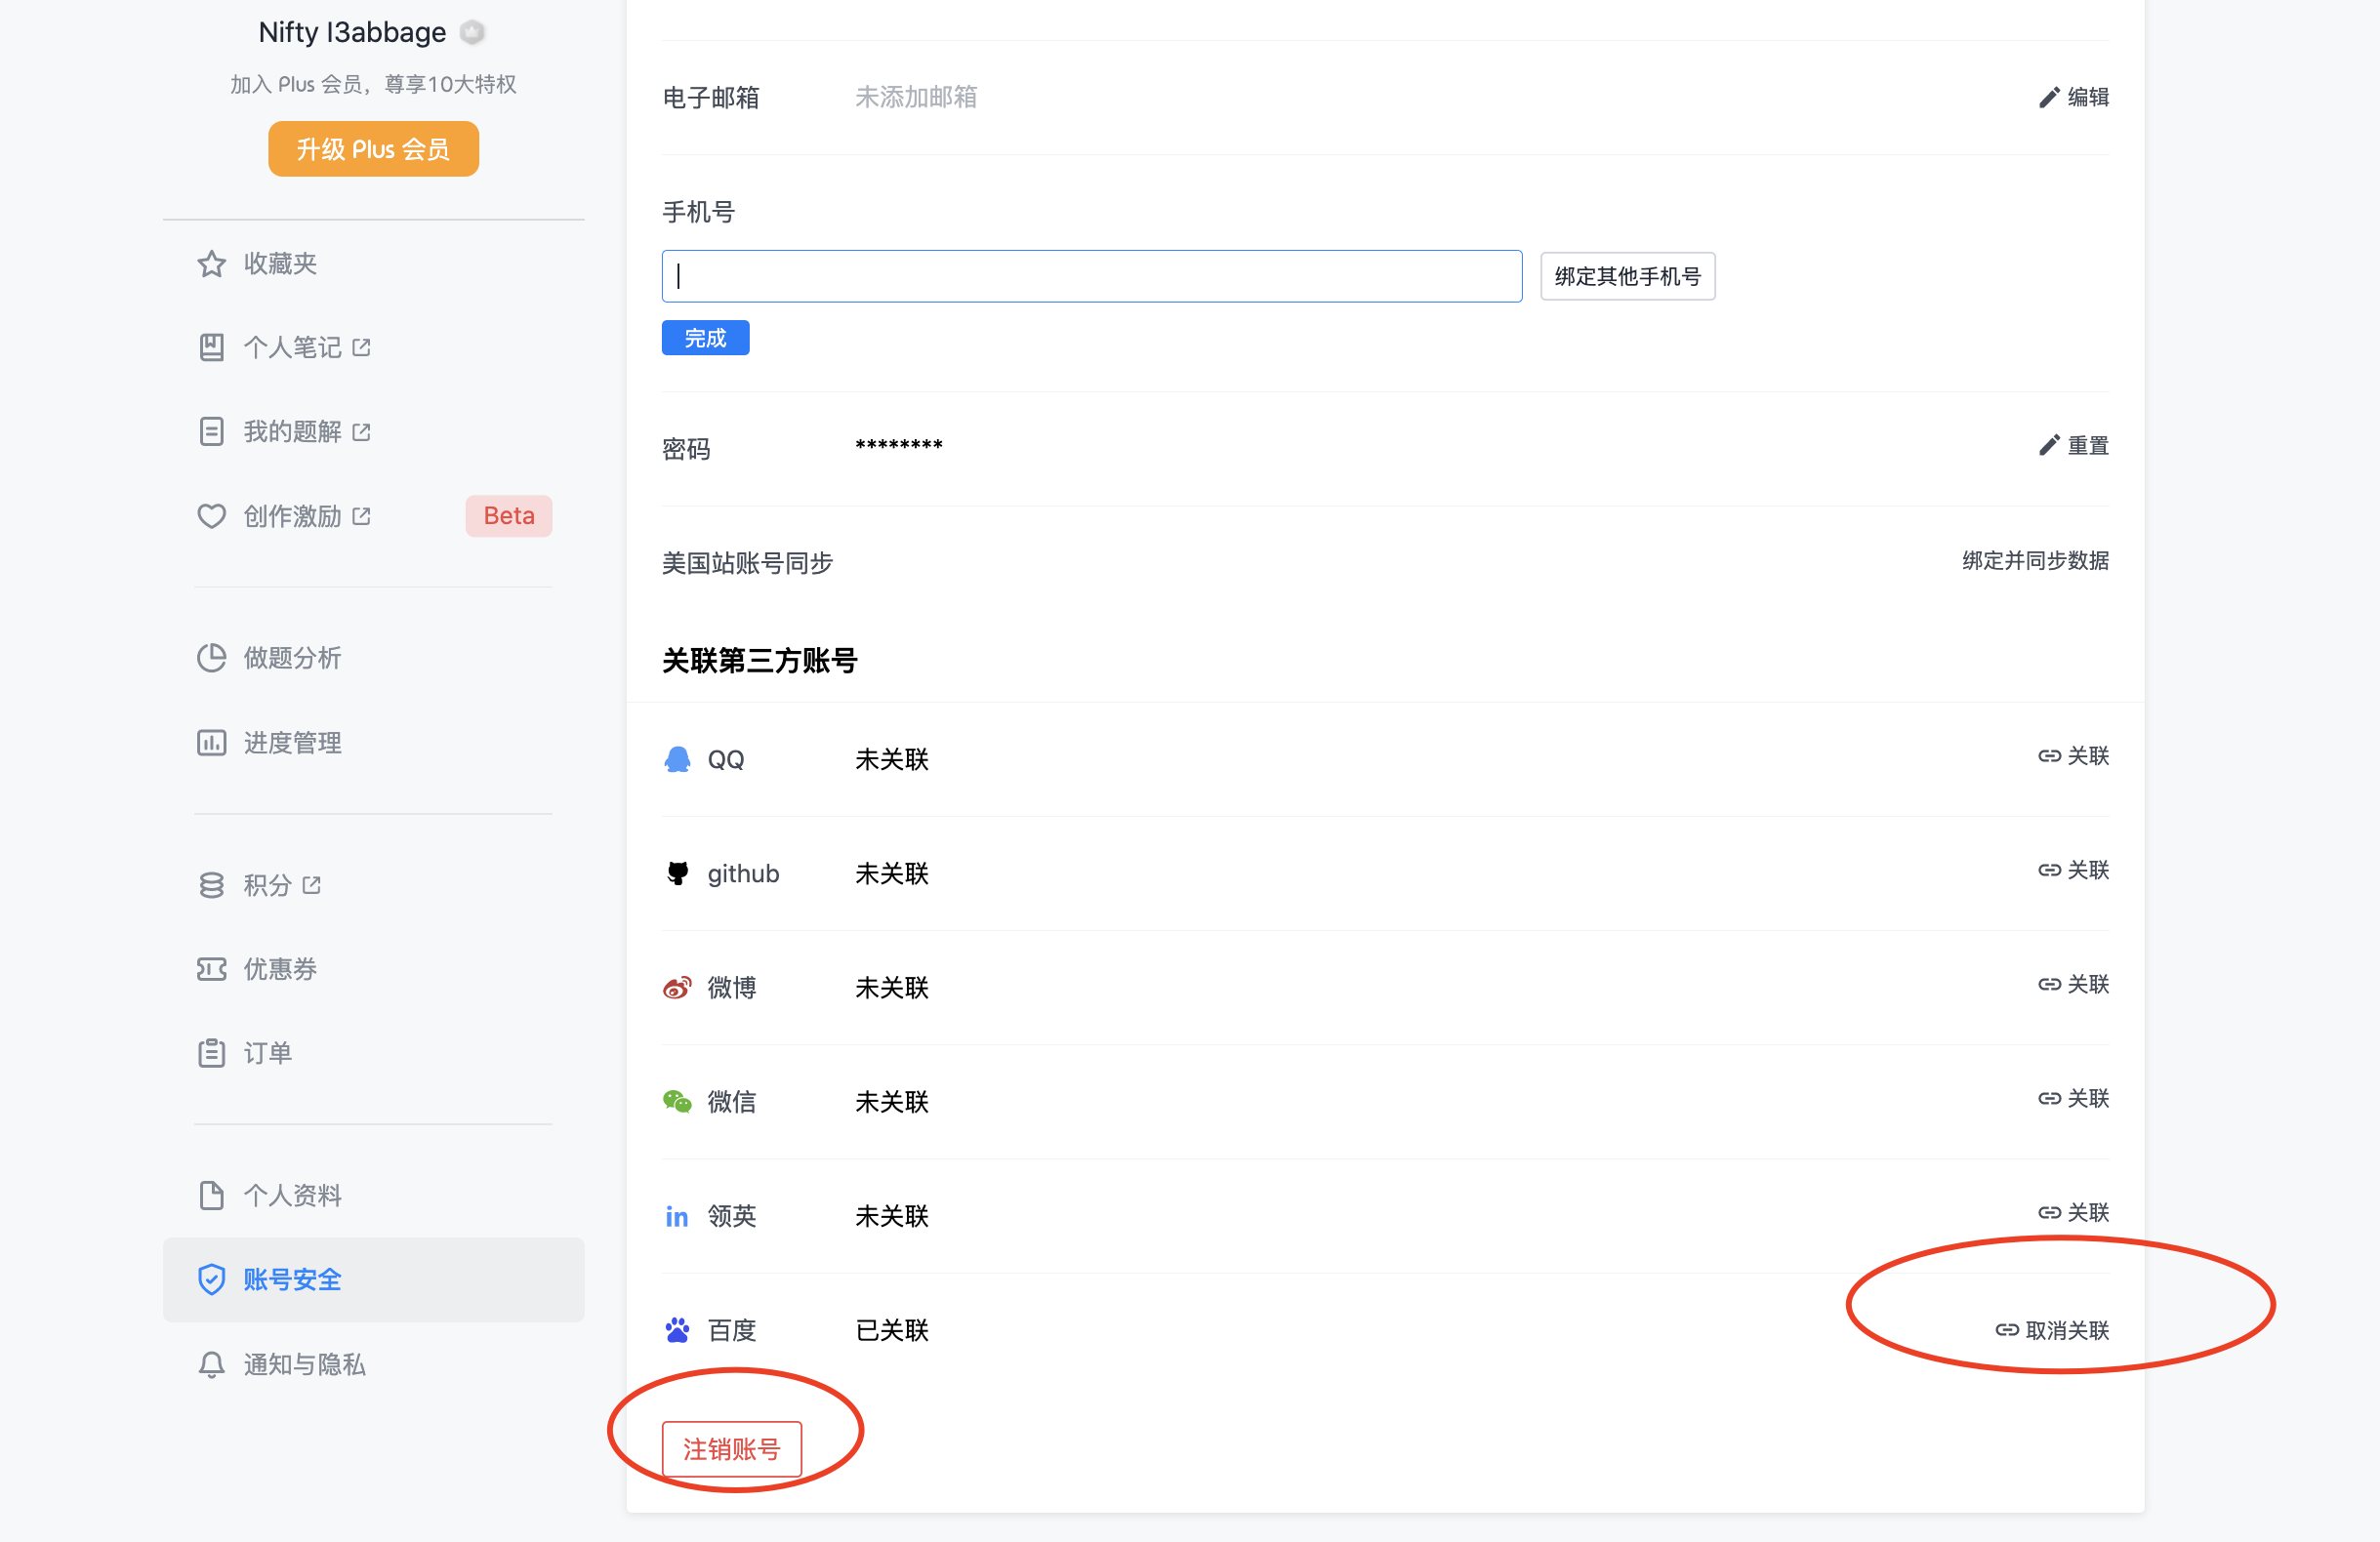Click the 我的题解 document icon
Screen dimensions: 2380x1542
211,431
